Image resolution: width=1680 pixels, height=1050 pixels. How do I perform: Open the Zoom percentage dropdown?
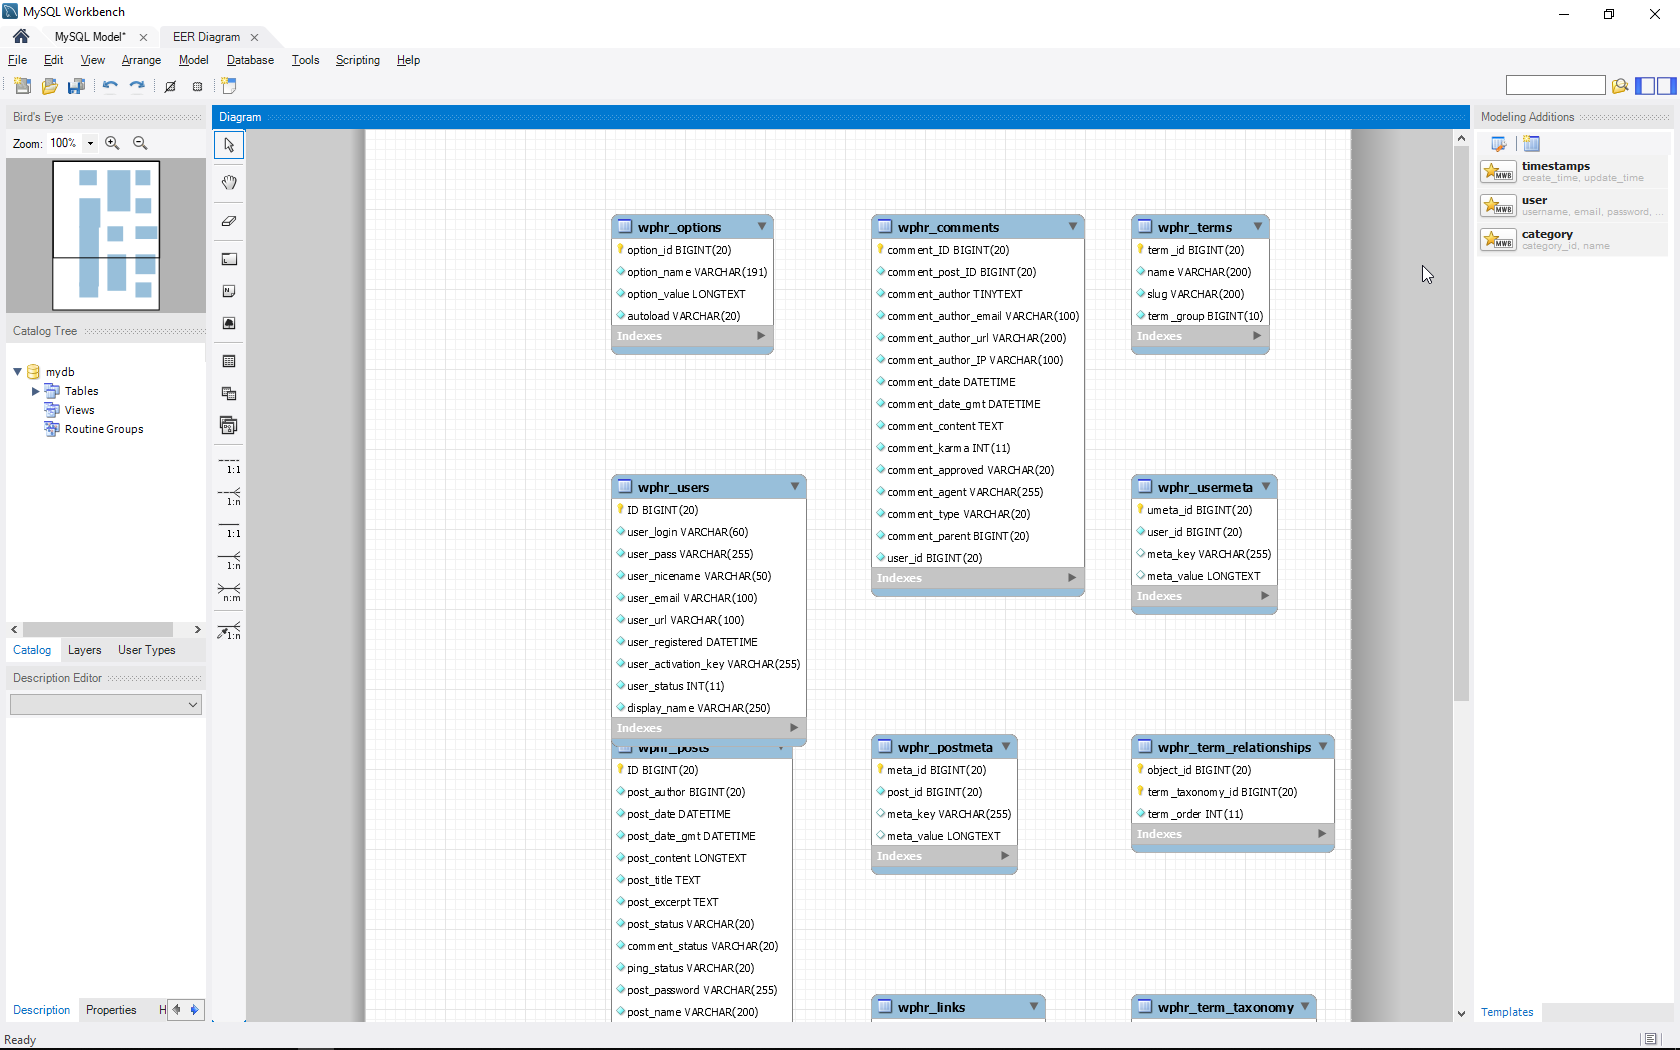point(90,143)
